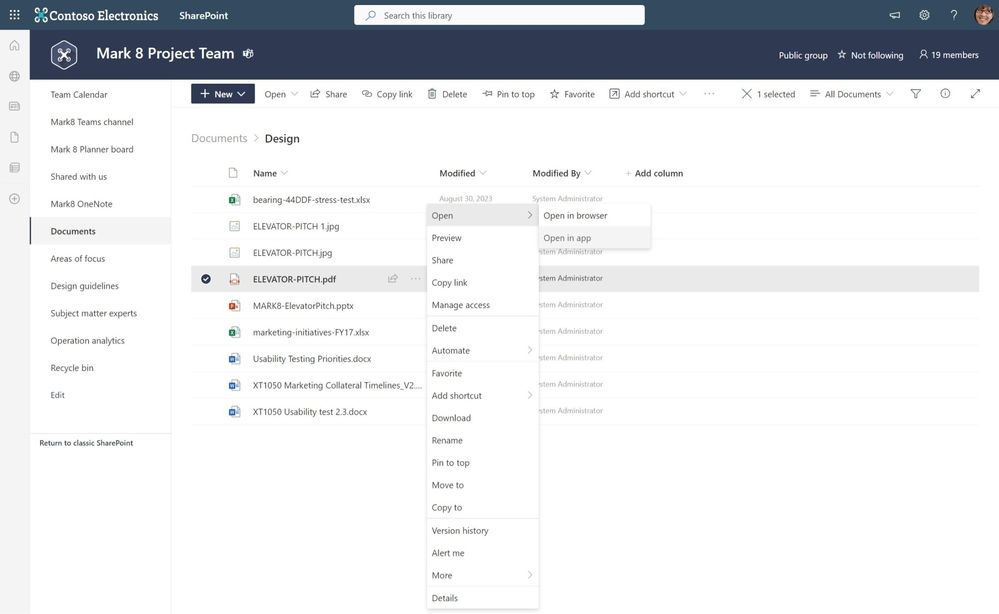Uncheck the ELEVATOR-PITCH.pdf selection circle
This screenshot has height=614, width=999.
pyautogui.click(x=206, y=279)
